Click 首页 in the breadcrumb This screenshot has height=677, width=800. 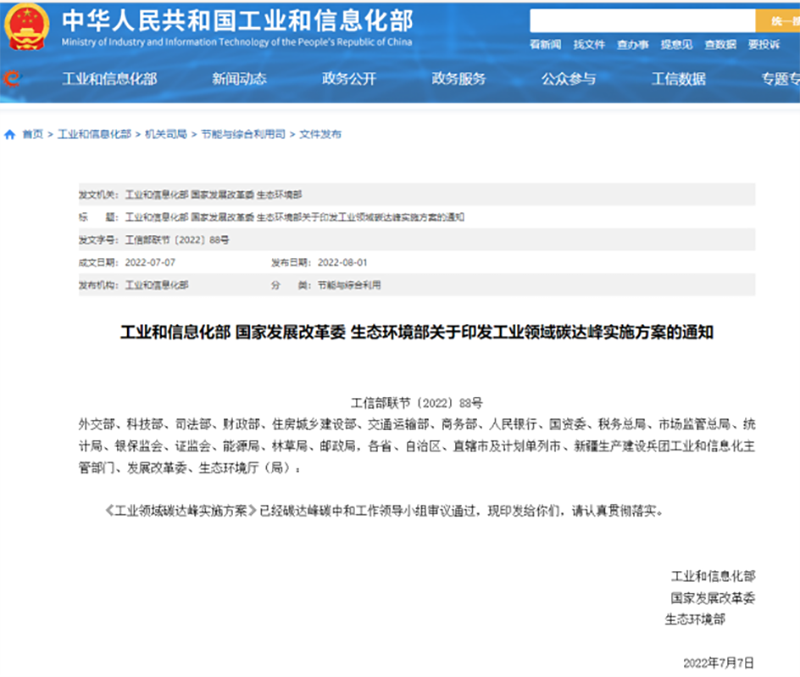(x=32, y=134)
